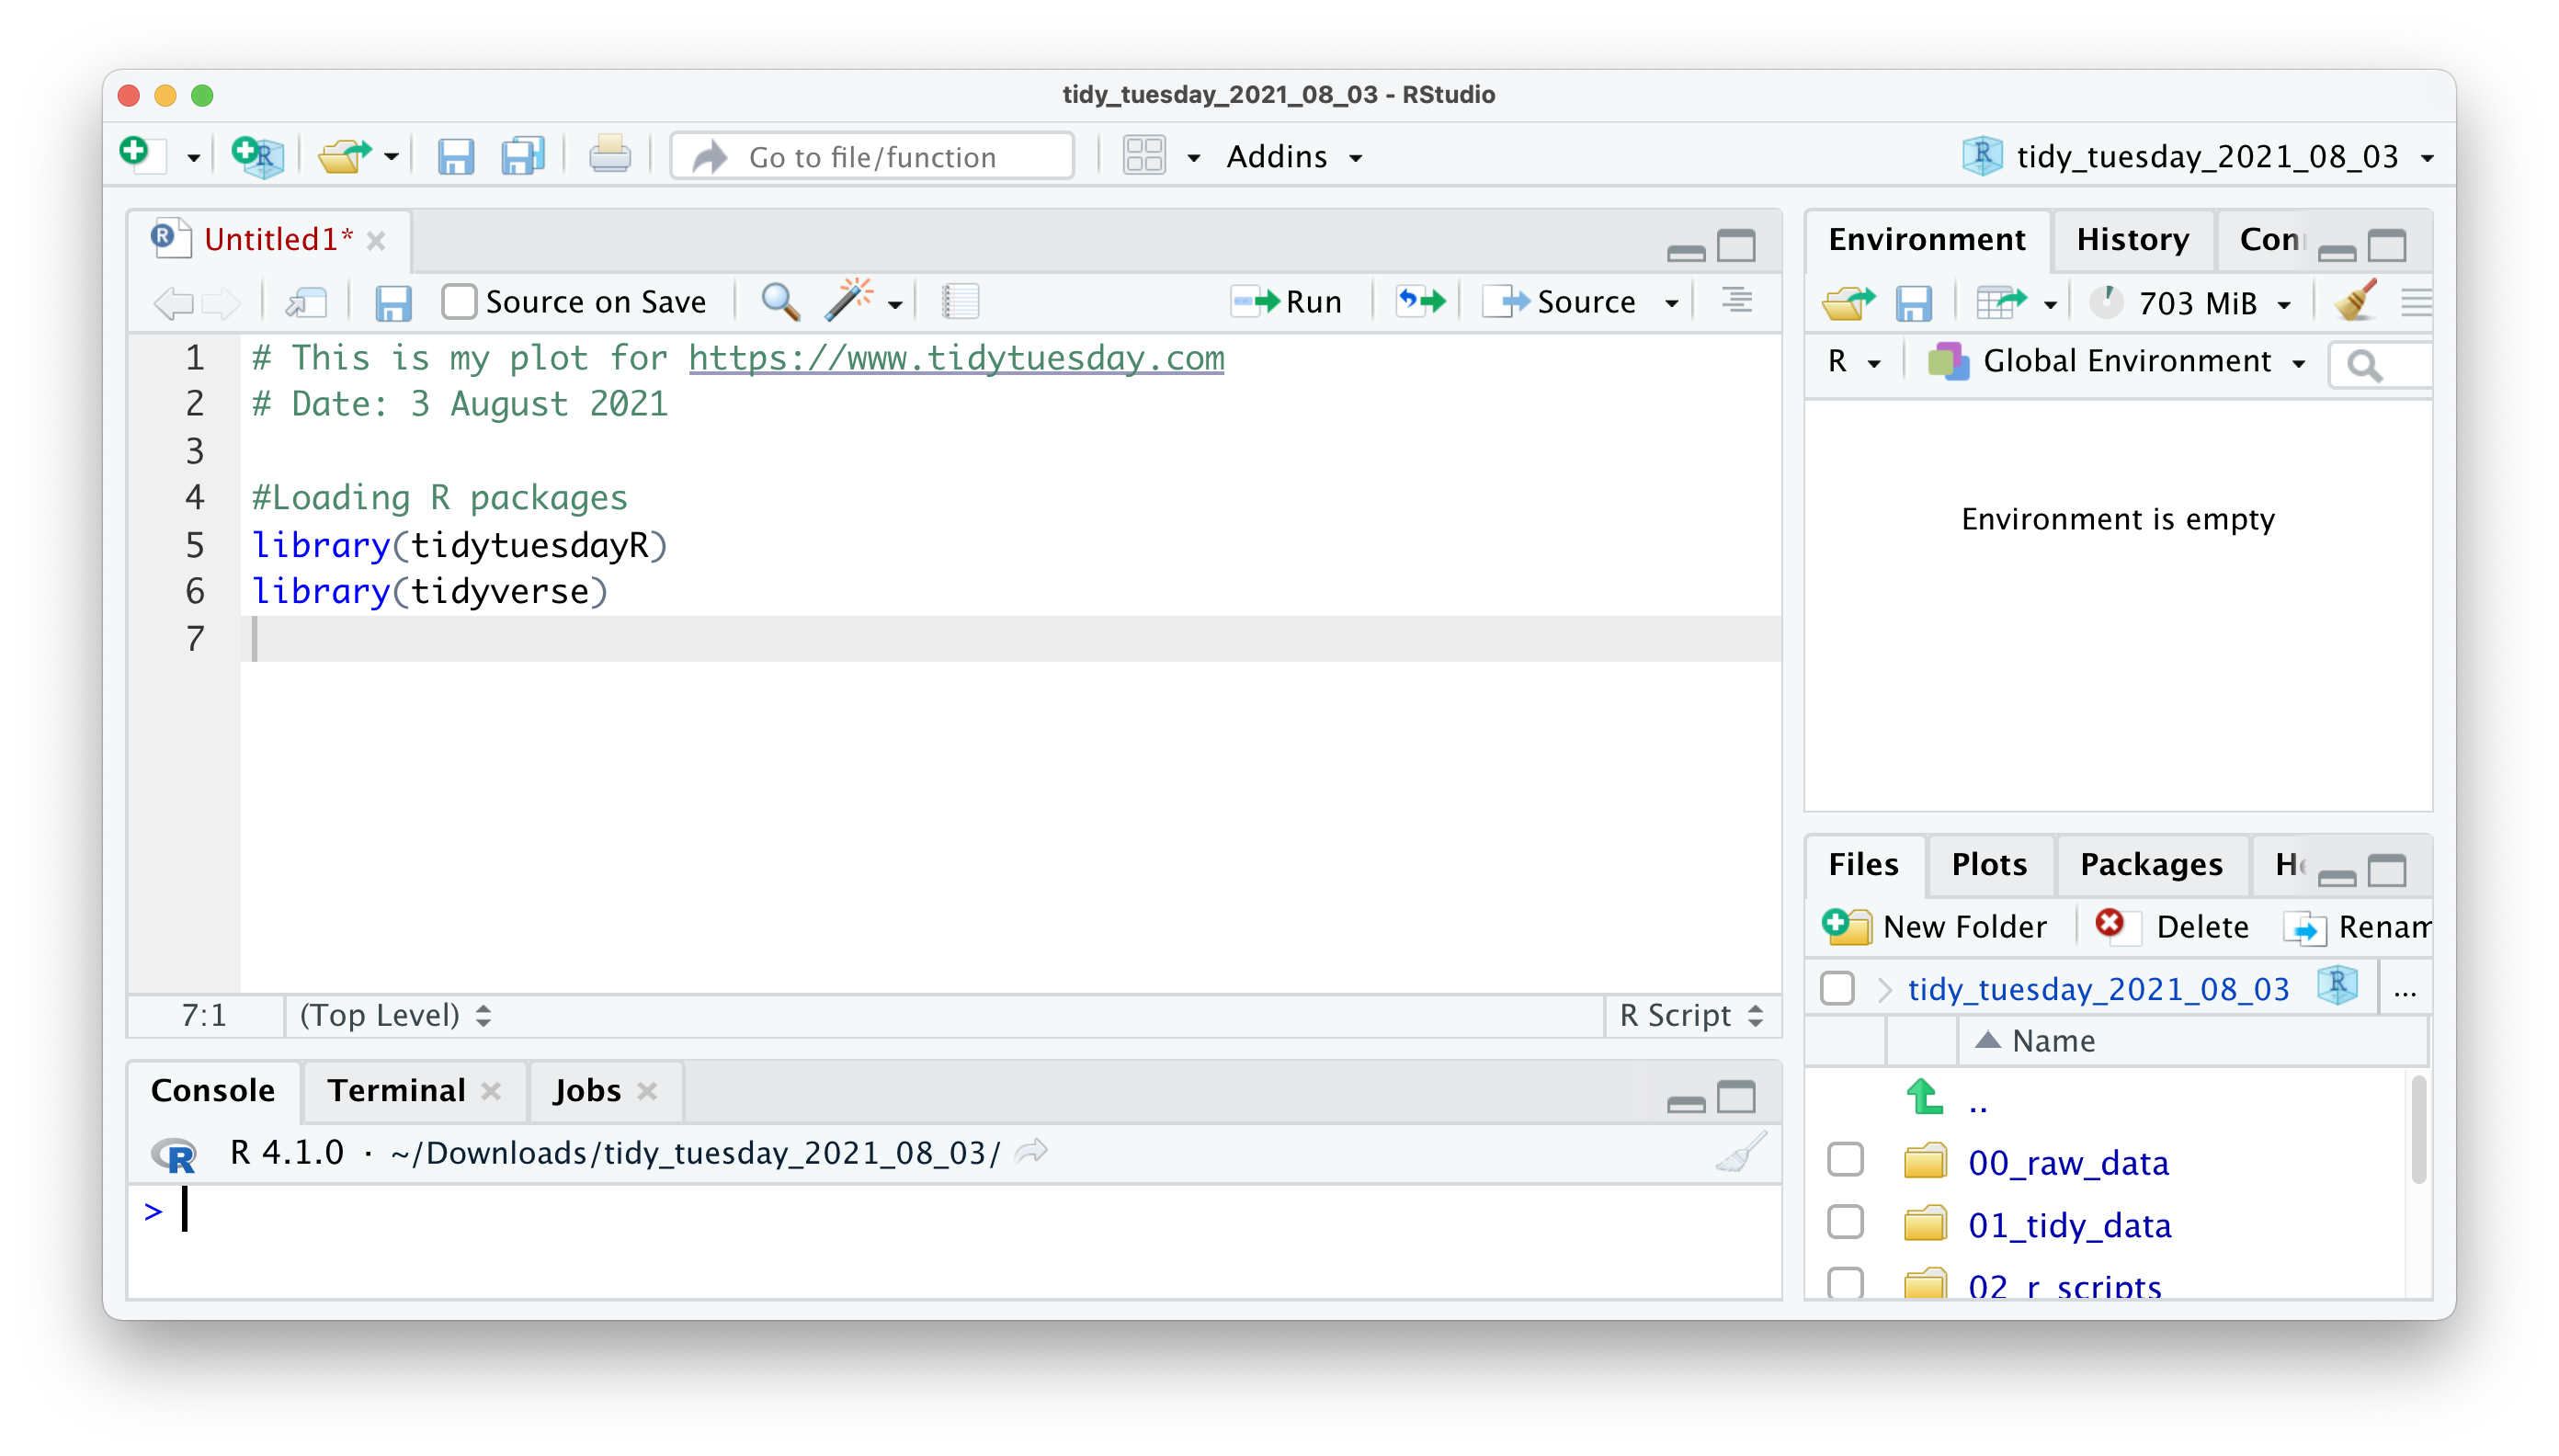The width and height of the screenshot is (2559, 1456).
Task: Click the Go to file/function field
Action: pos(872,156)
